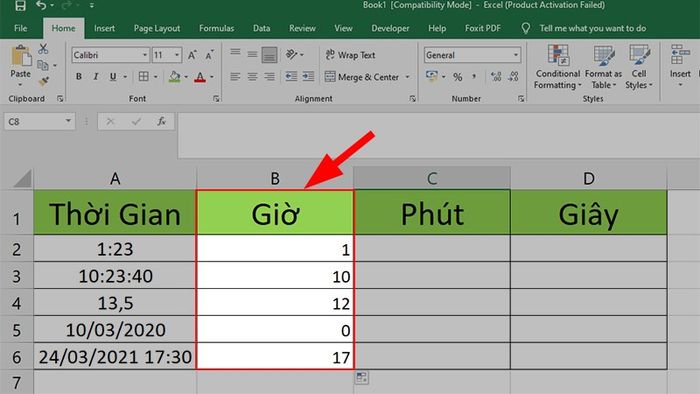Click the Borders icon
The width and height of the screenshot is (700, 394).
point(143,77)
